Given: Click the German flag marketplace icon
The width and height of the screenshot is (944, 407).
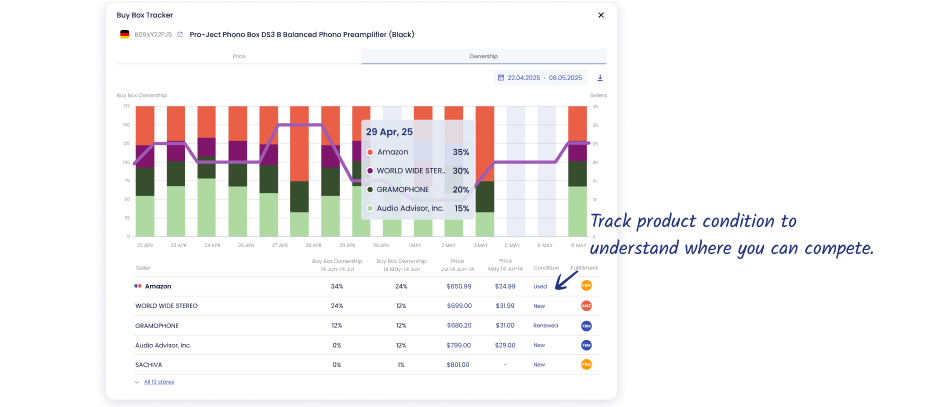Looking at the screenshot, I should pos(125,35).
